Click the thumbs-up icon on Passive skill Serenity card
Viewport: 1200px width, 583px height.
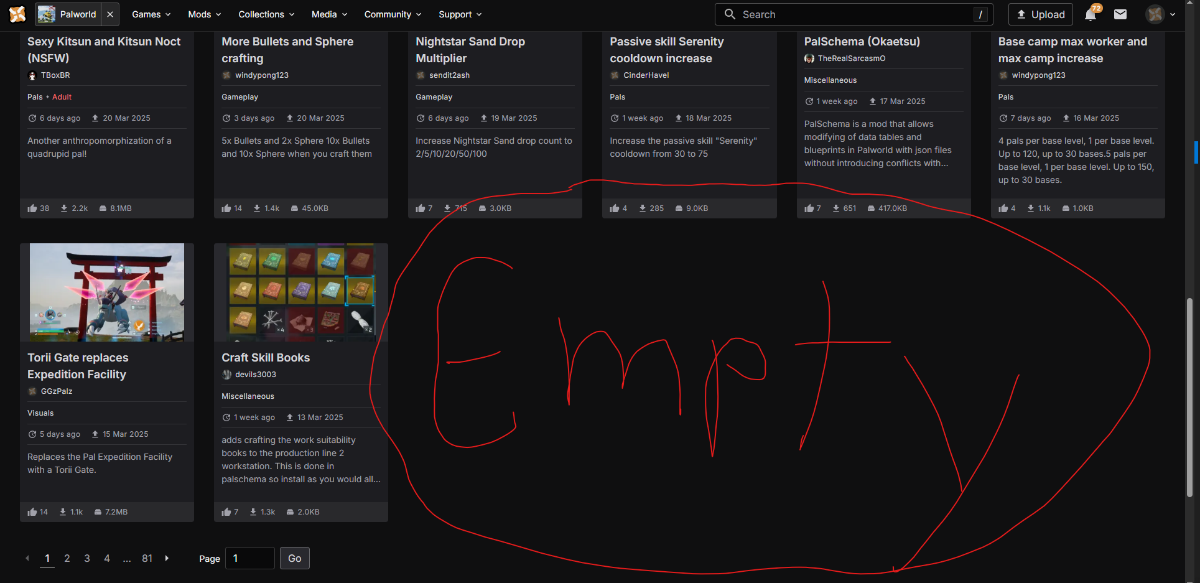click(x=615, y=208)
